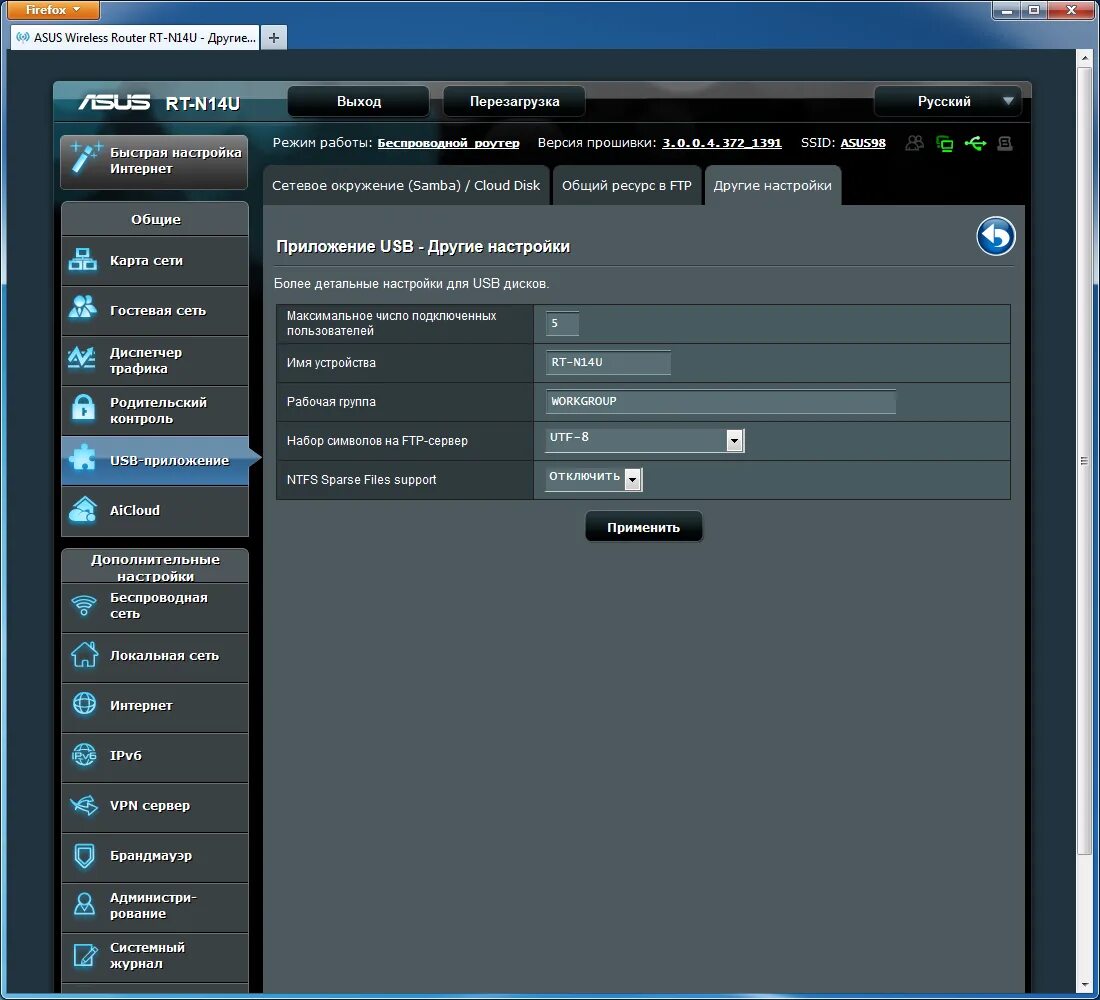Click the Администрирование user icon

84,905
